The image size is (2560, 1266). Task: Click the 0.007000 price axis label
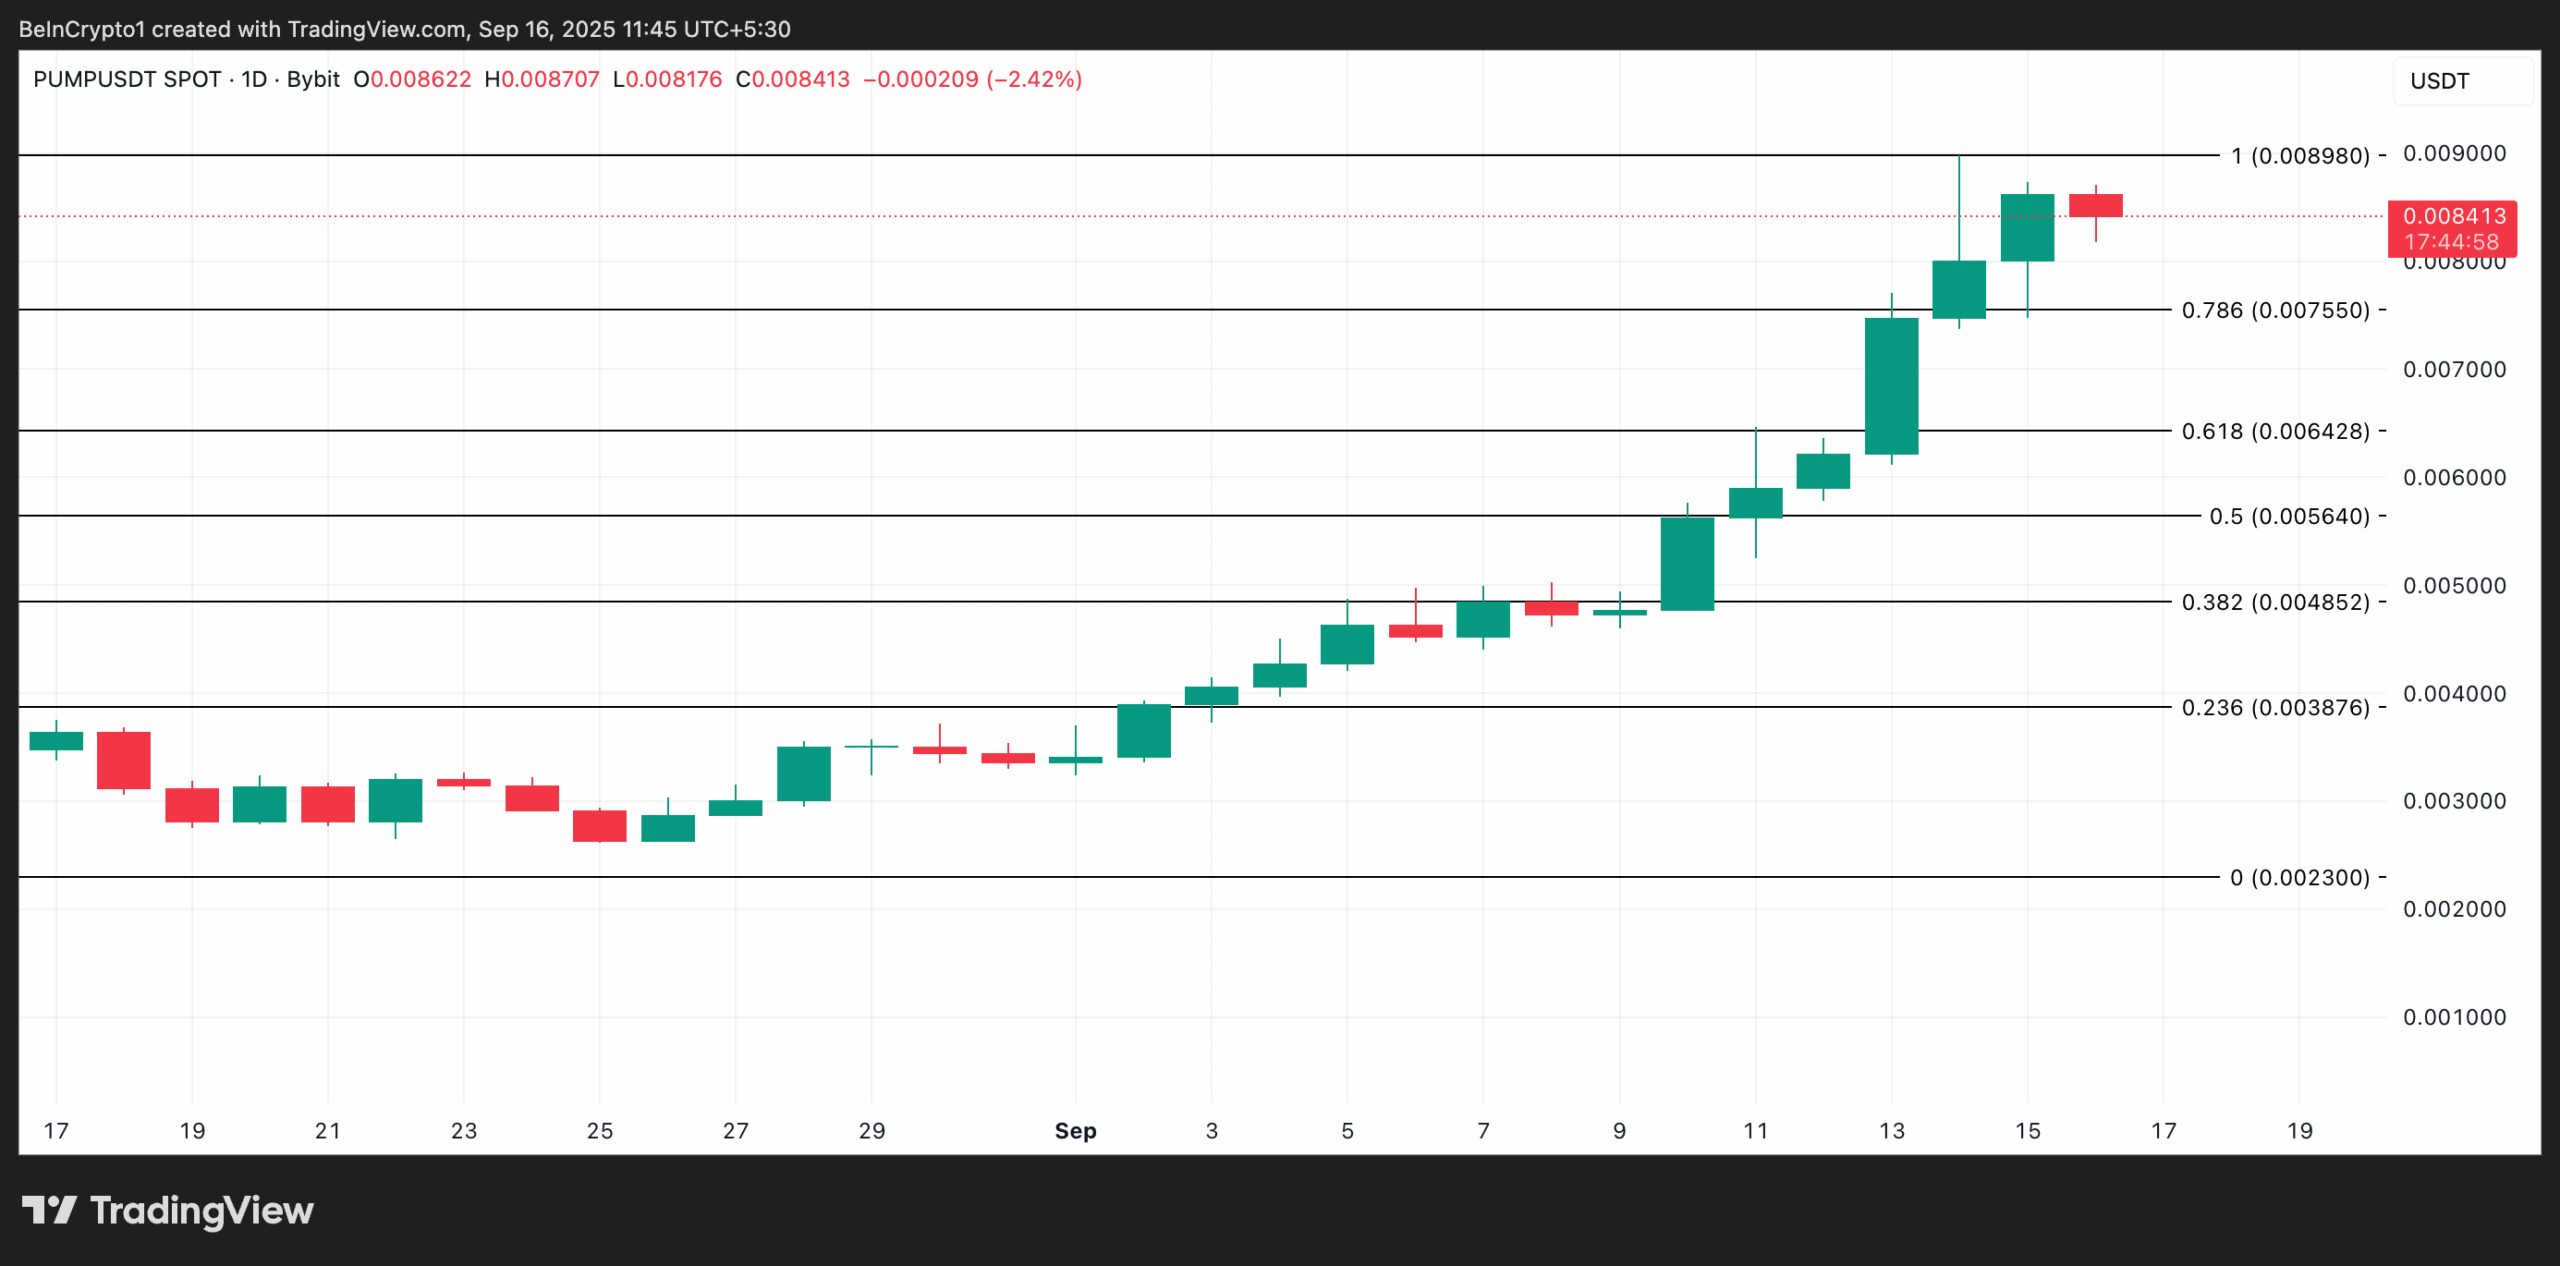click(x=2454, y=369)
